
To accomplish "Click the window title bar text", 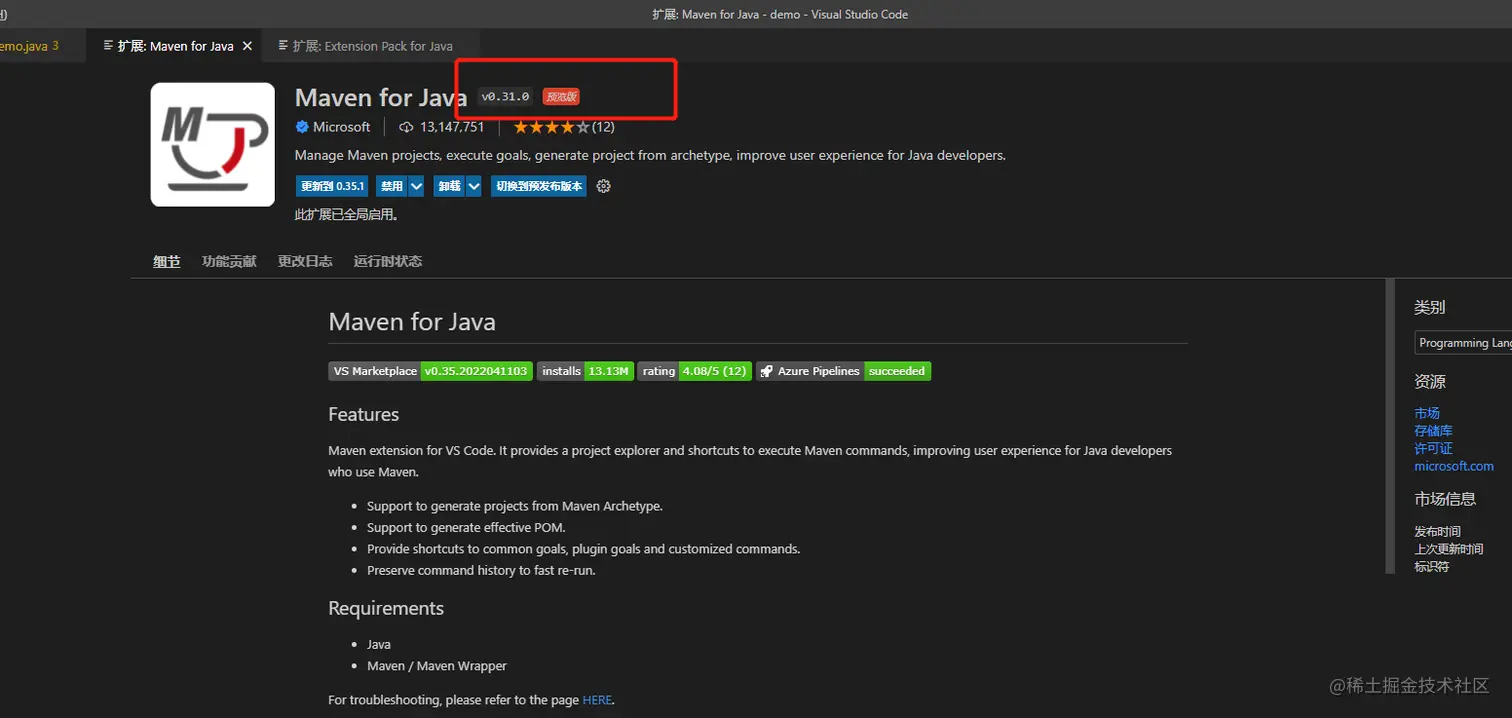I will coord(780,14).
